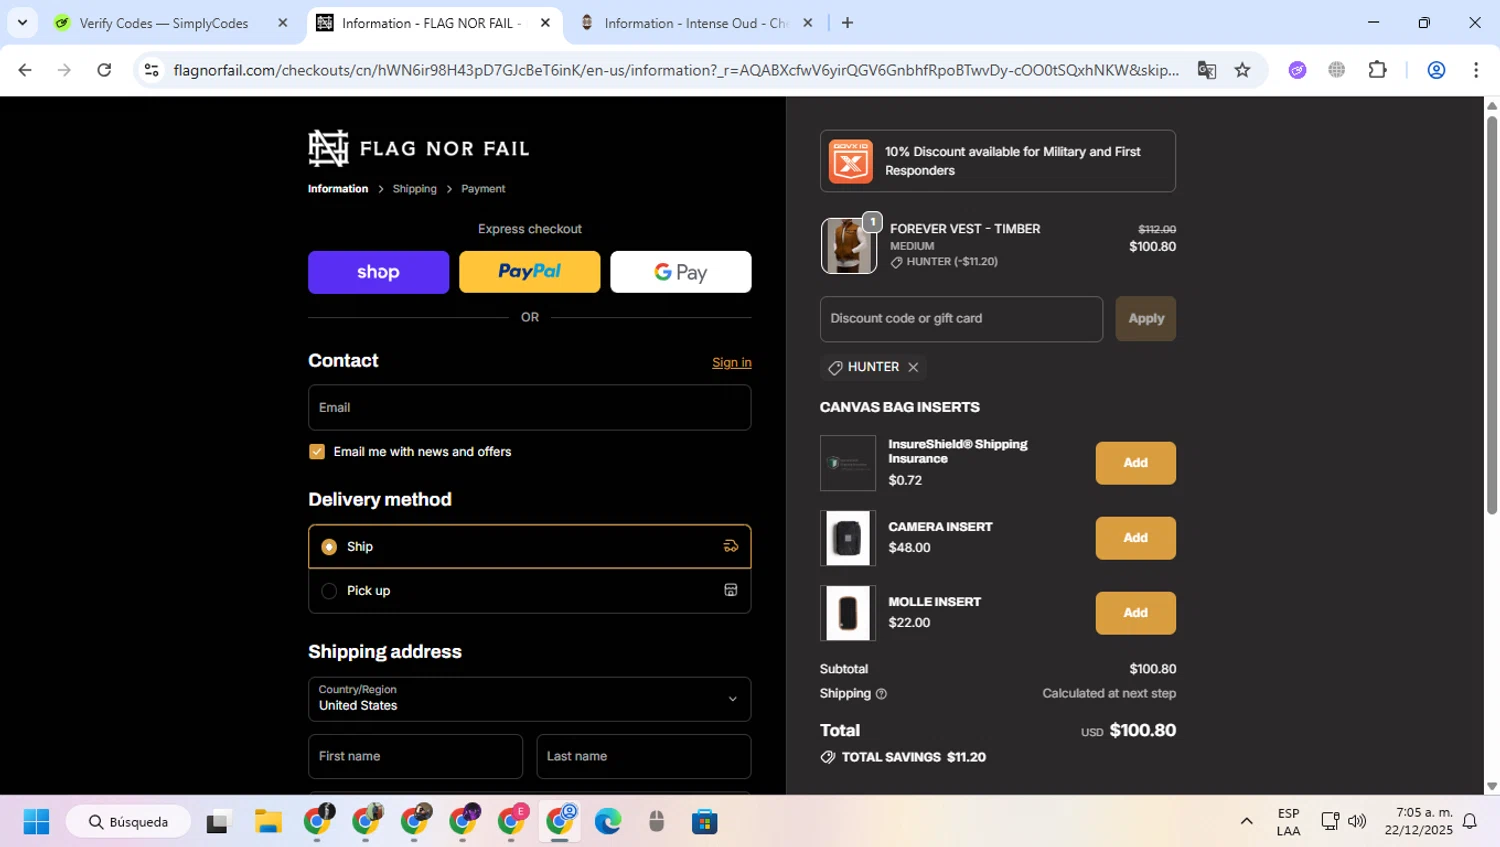Click the GovX ID discount icon

[850, 161]
